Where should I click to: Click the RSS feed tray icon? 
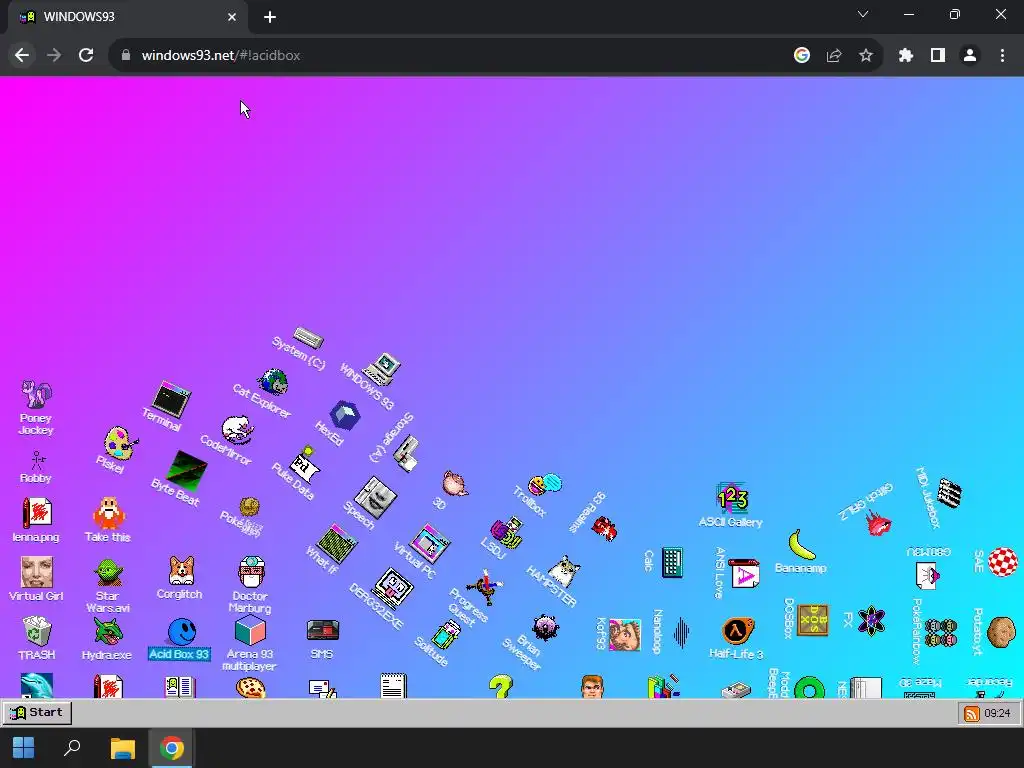click(x=972, y=713)
